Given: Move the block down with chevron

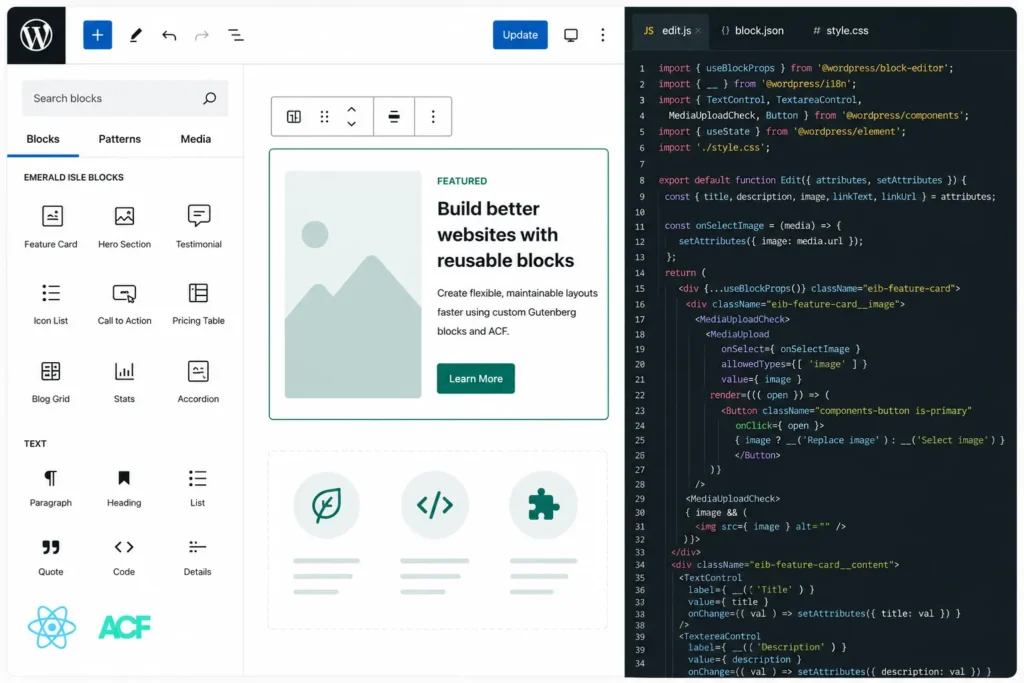Looking at the screenshot, I should click(351, 123).
